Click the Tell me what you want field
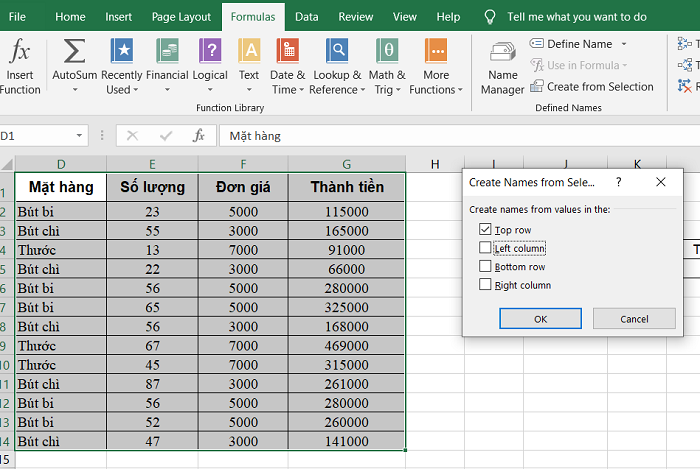Screen dimensions: 700x469 point(577,17)
